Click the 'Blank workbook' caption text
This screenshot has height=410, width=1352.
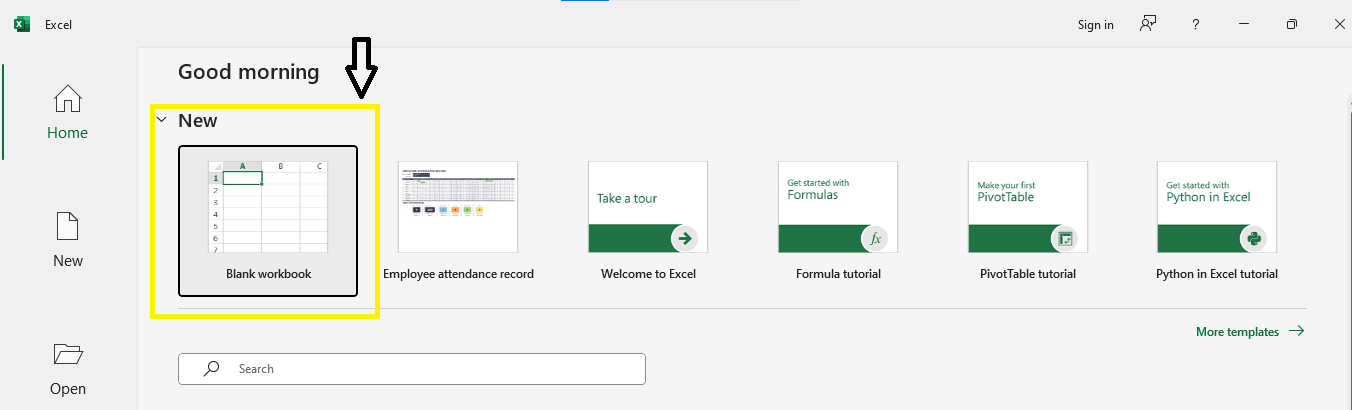pos(269,273)
